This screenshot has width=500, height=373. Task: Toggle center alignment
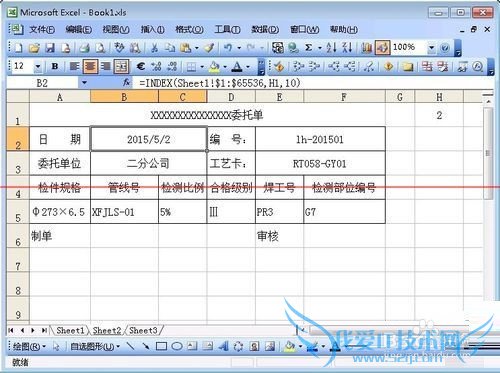90,67
